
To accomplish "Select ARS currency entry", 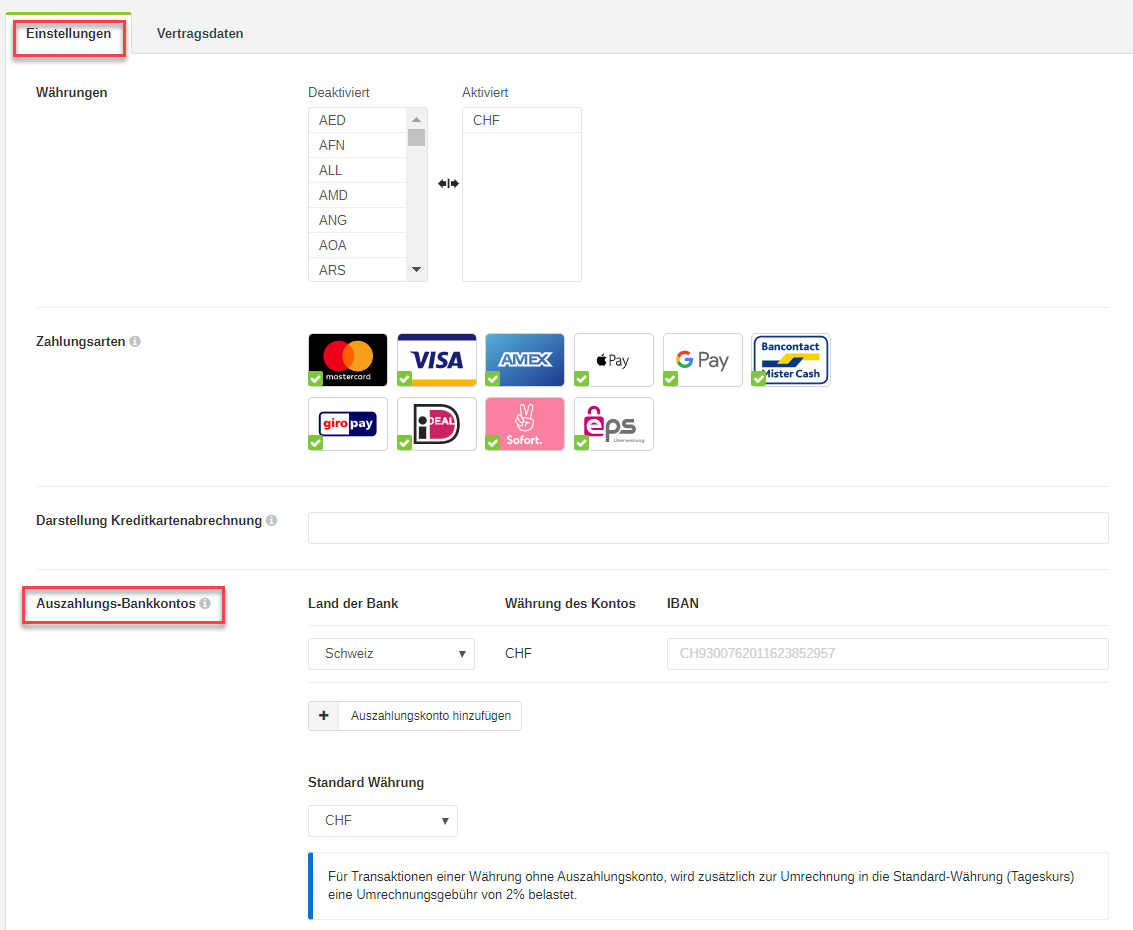I will [357, 270].
